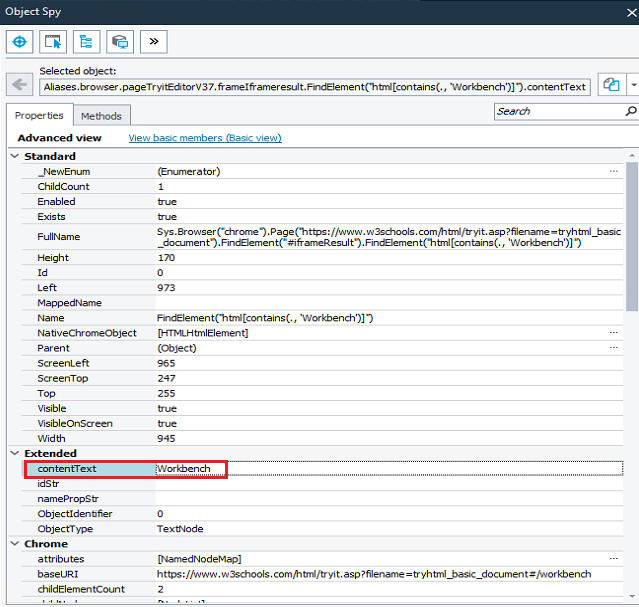Click the point-and-fix cursor selection icon

coord(53,41)
